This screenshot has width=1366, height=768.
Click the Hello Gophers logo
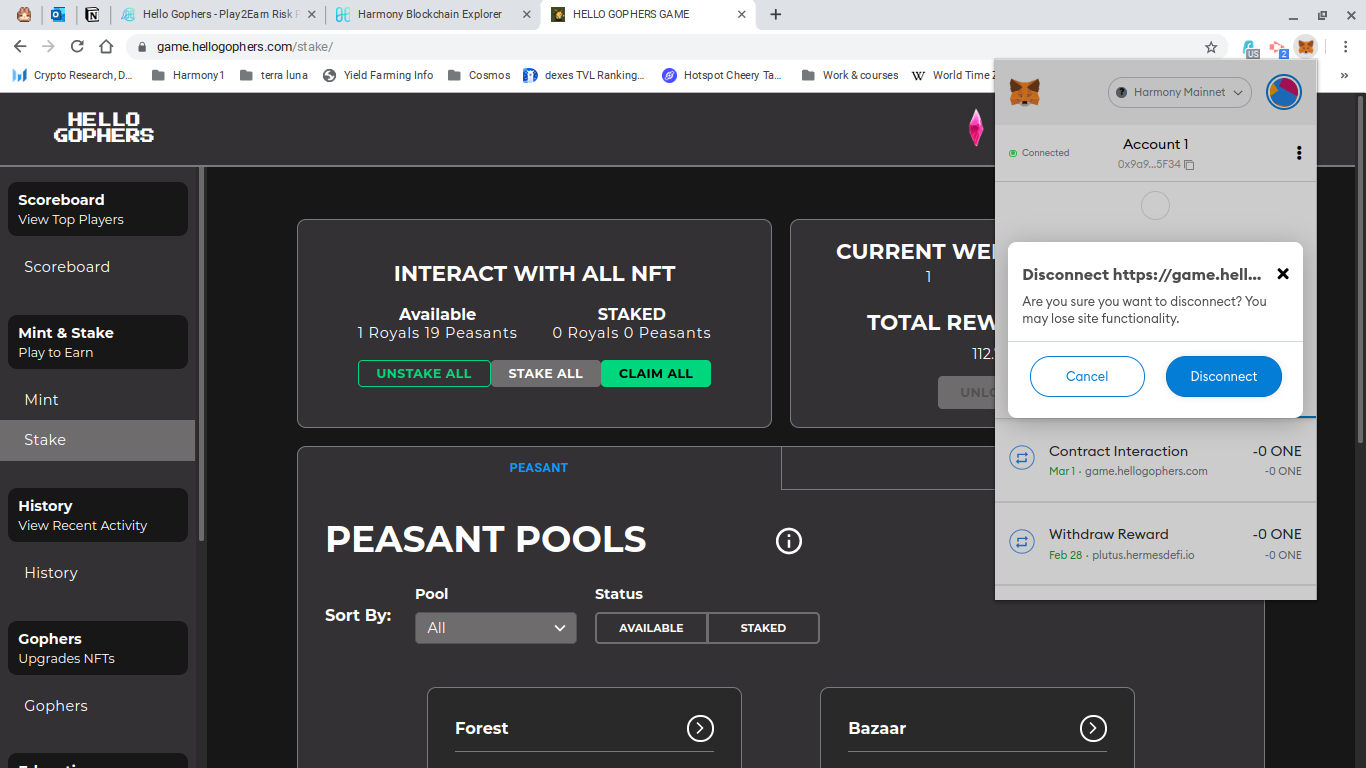104,128
